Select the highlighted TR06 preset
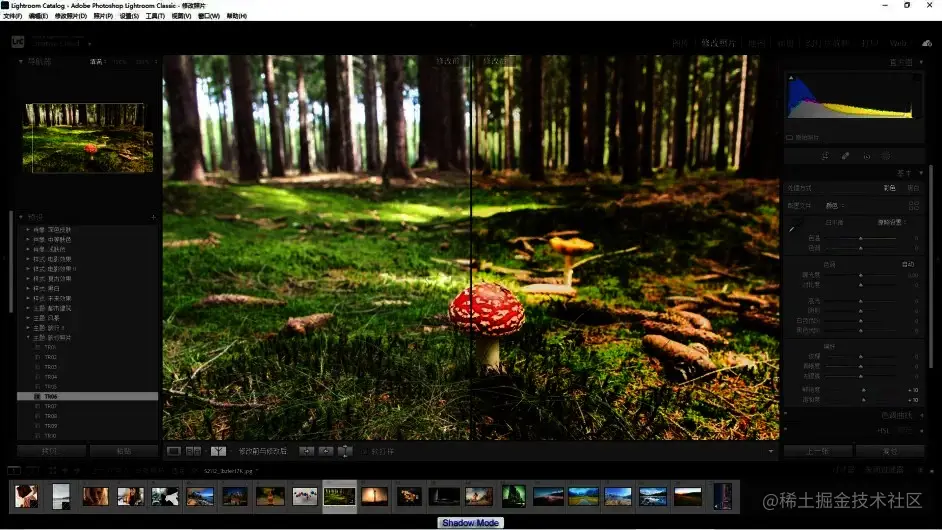The image size is (942, 530). coord(88,397)
